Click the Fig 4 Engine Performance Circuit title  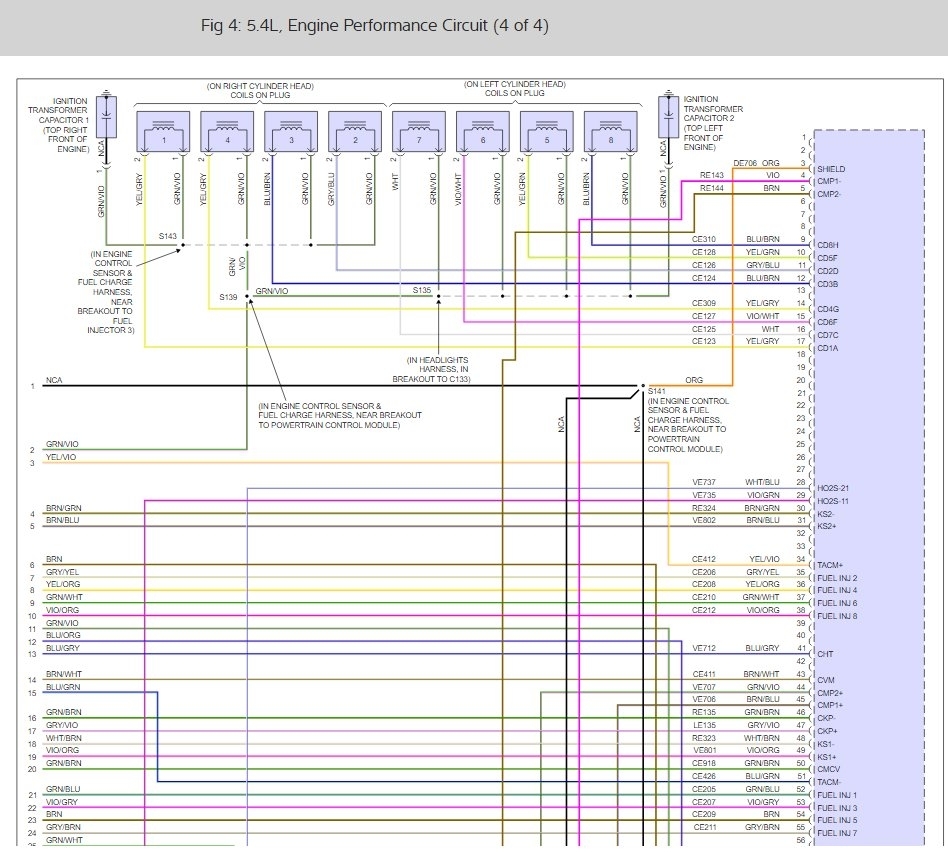click(375, 25)
